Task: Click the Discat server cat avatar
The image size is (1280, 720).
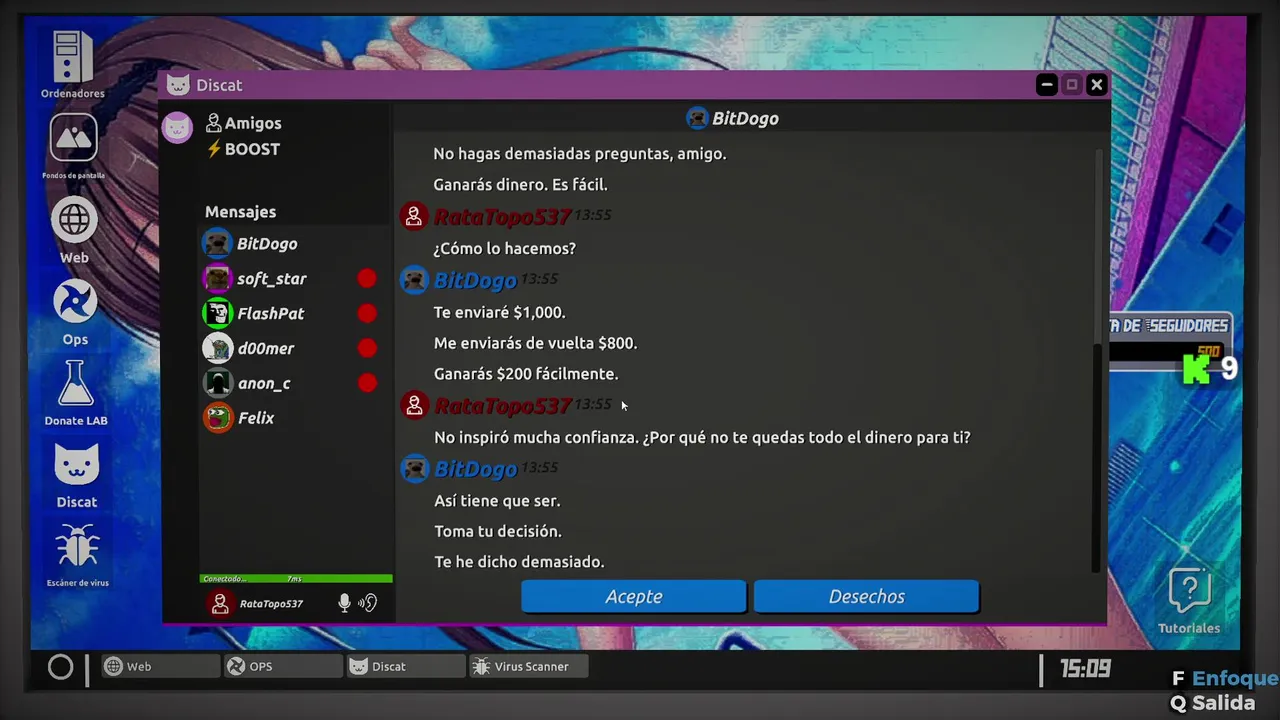Action: click(x=178, y=127)
